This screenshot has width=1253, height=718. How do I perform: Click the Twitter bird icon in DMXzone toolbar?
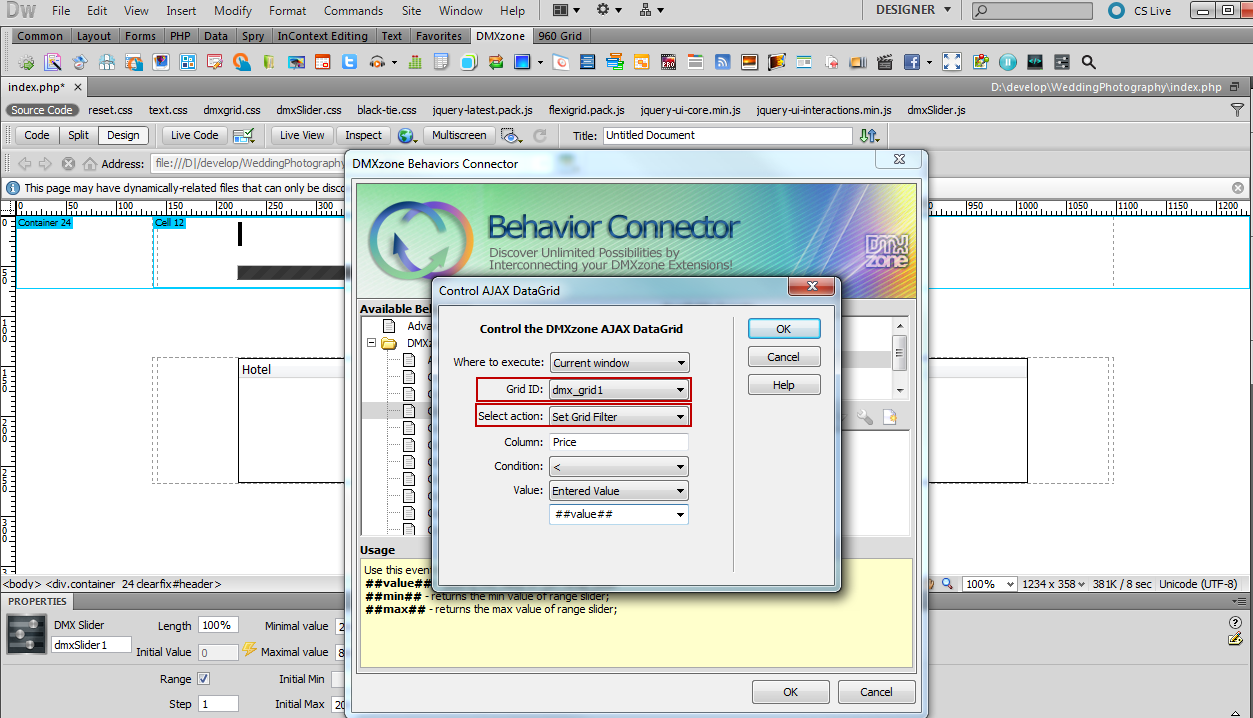(x=349, y=62)
